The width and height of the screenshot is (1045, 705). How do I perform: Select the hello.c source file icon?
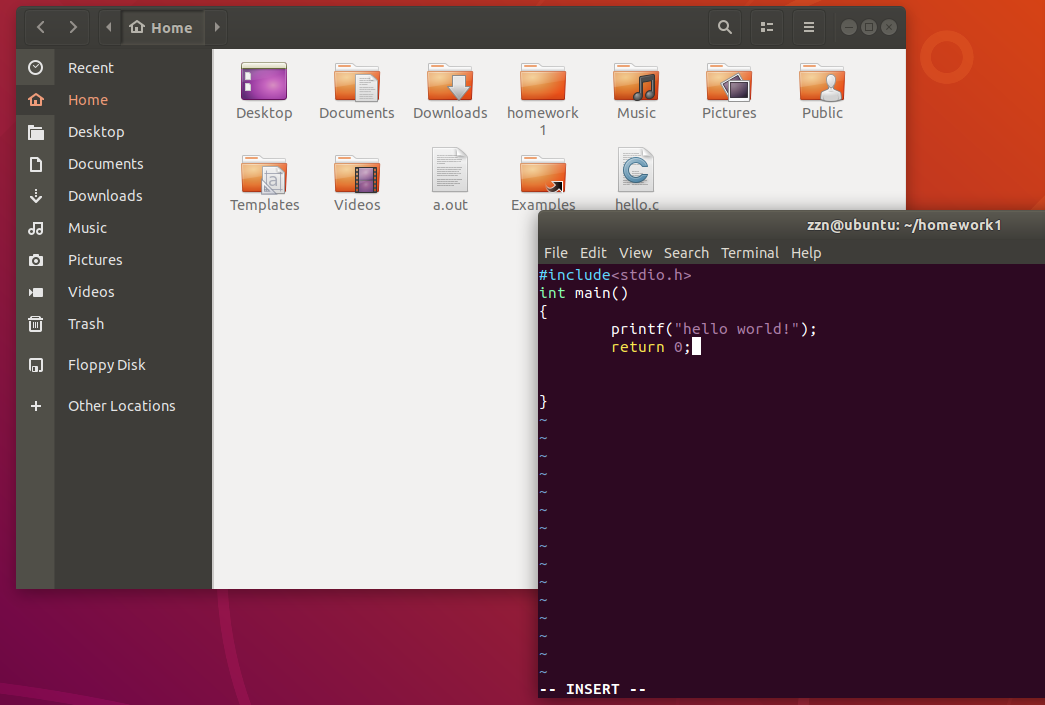pyautogui.click(x=636, y=171)
